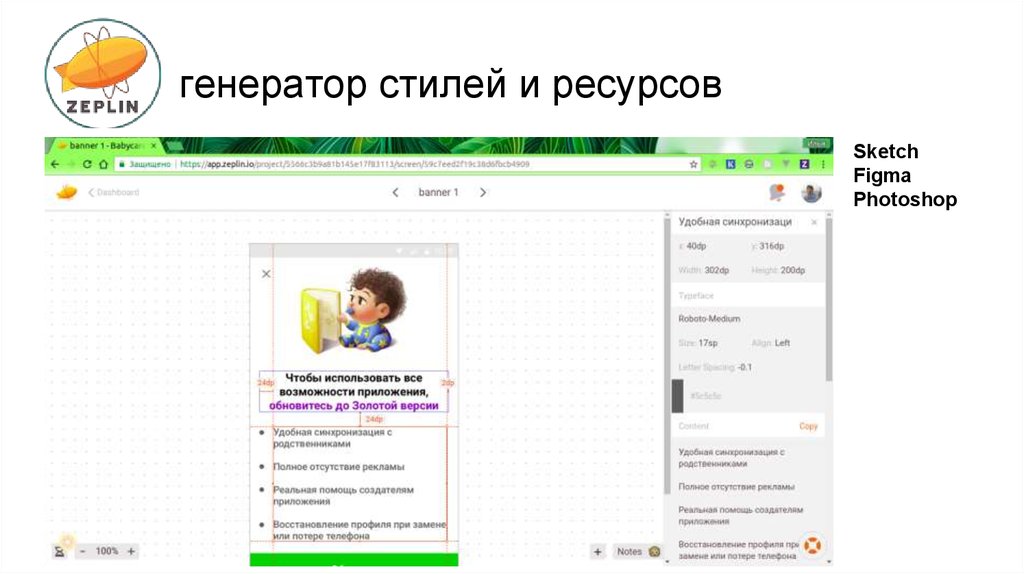Add a note with the plus button by Notes

(598, 552)
